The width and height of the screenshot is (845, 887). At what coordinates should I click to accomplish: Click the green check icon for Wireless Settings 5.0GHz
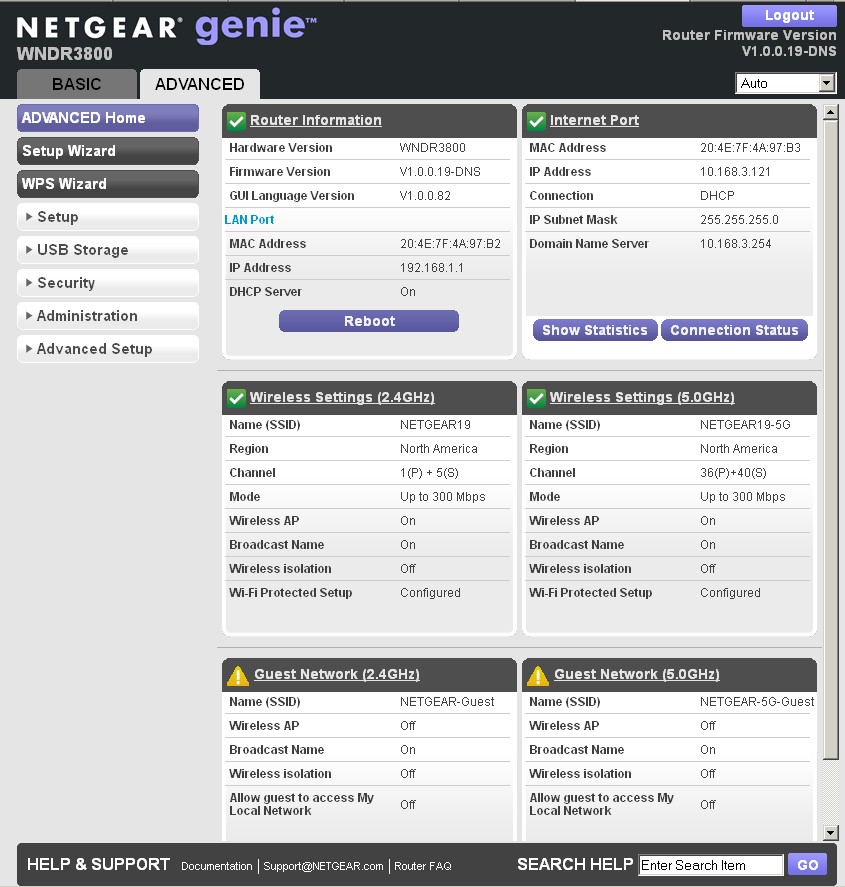click(x=536, y=398)
